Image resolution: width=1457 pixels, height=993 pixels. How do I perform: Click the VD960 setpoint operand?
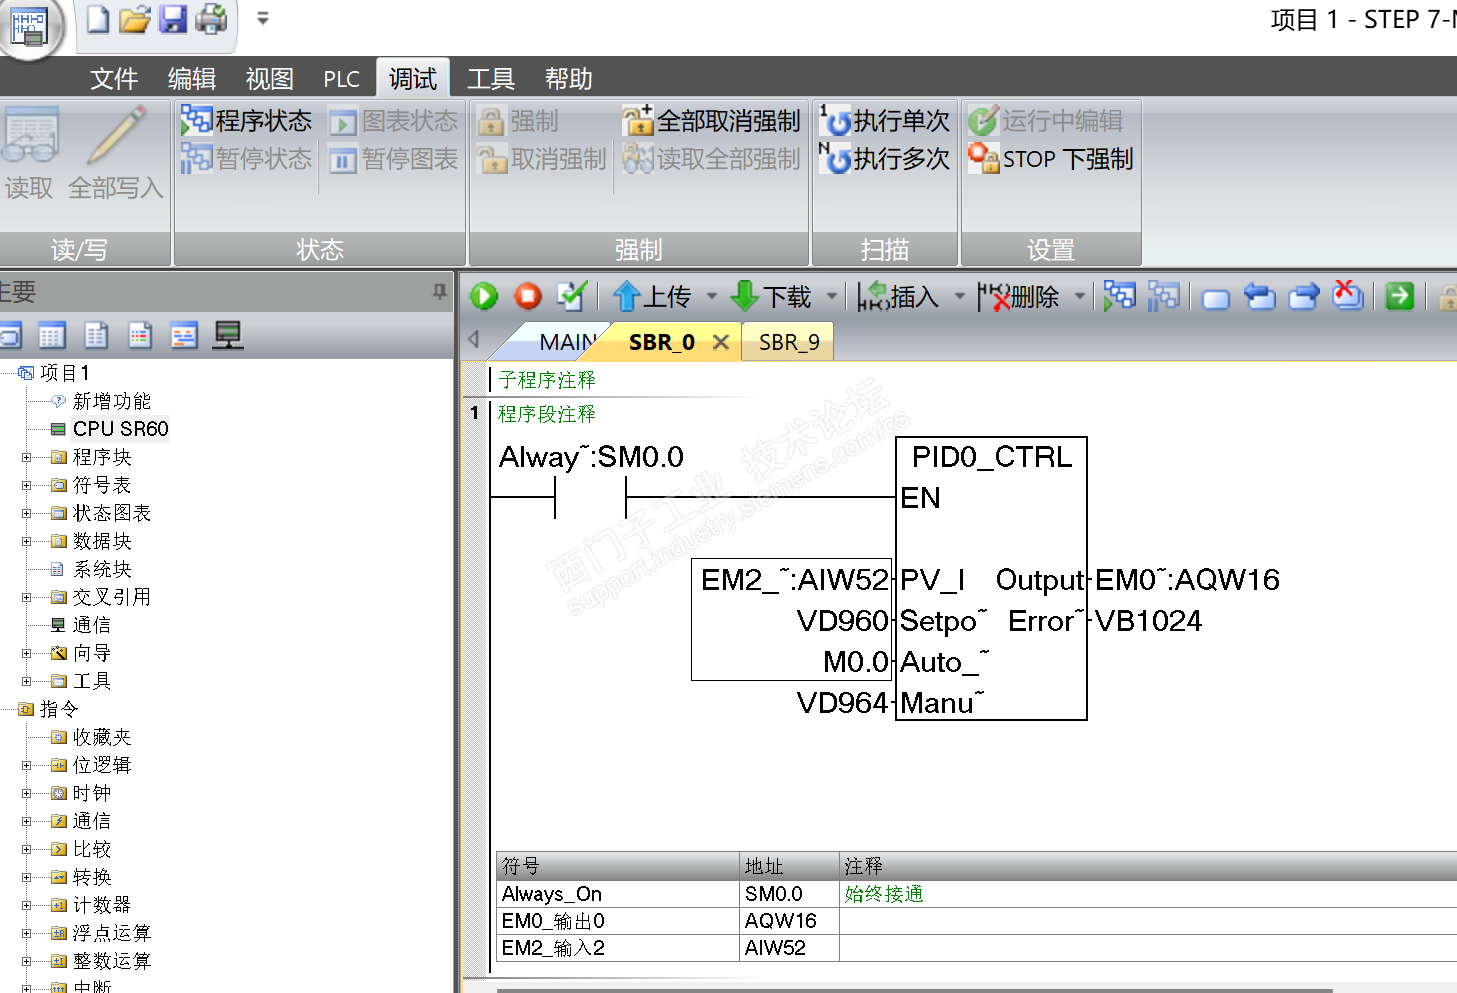tap(843, 621)
